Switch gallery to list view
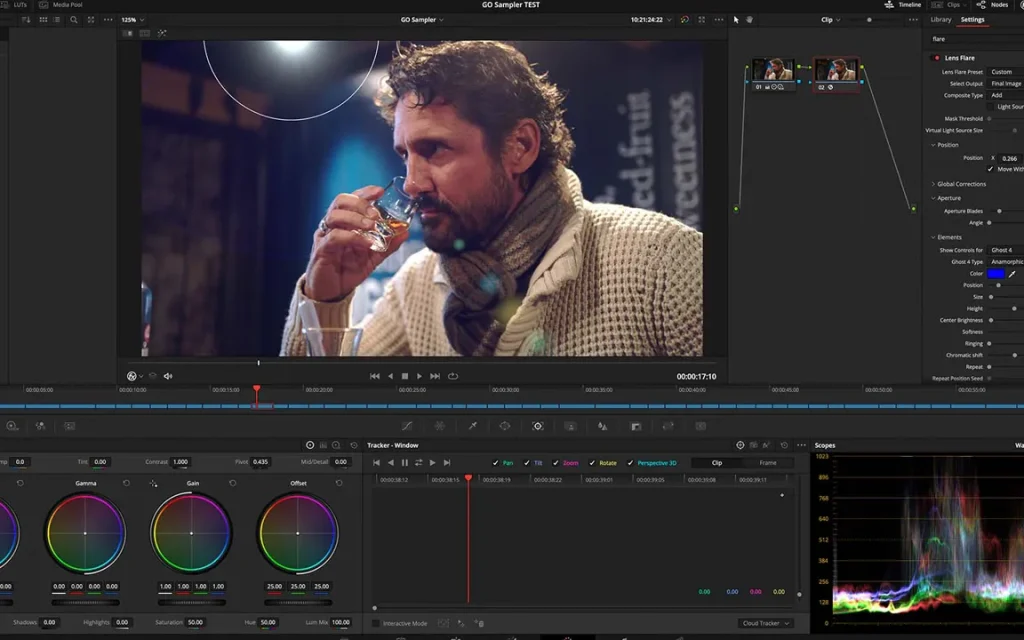 coord(57,20)
